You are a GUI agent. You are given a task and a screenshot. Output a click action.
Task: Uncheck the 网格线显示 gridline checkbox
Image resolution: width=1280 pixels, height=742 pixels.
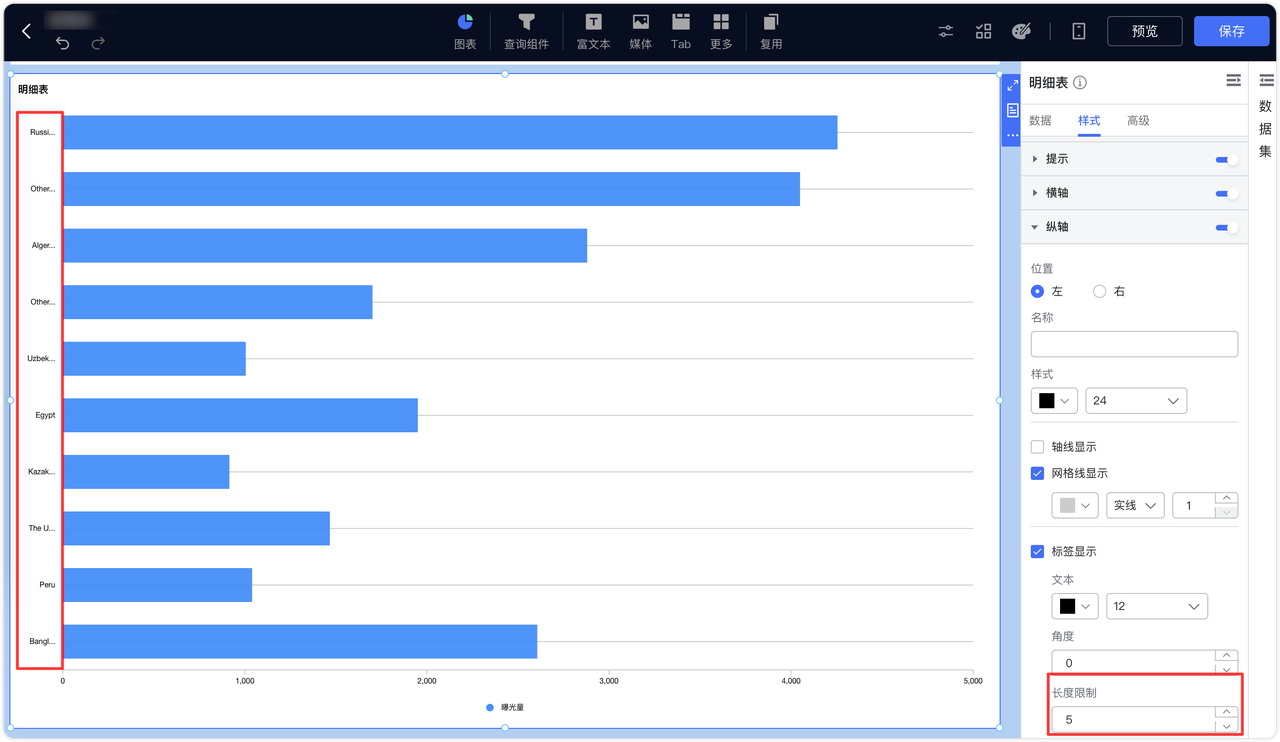(1037, 473)
